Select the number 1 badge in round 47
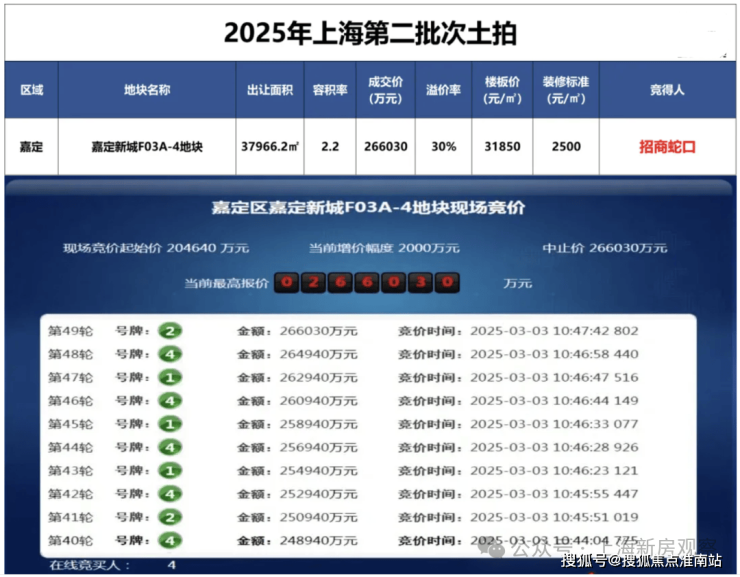Image resolution: width=740 pixels, height=577 pixels. coord(171,377)
